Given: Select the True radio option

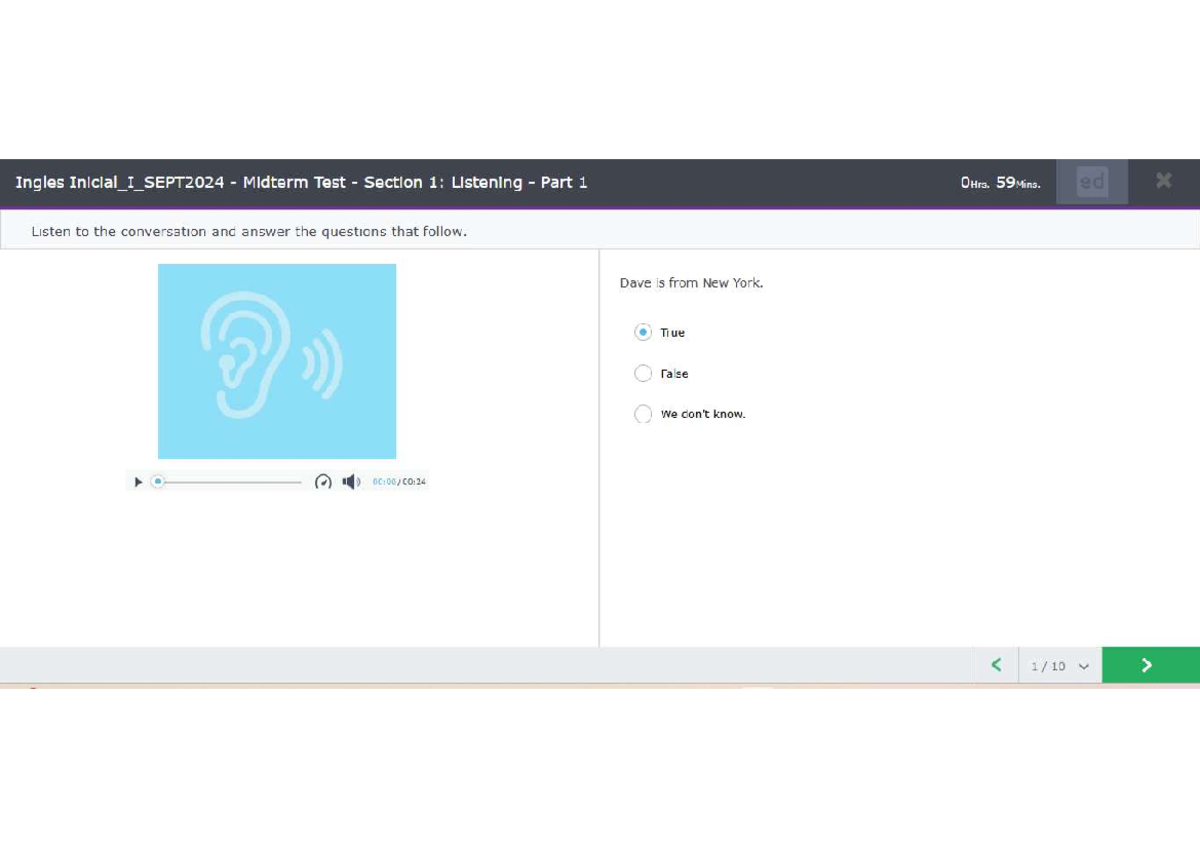Looking at the screenshot, I should (643, 332).
